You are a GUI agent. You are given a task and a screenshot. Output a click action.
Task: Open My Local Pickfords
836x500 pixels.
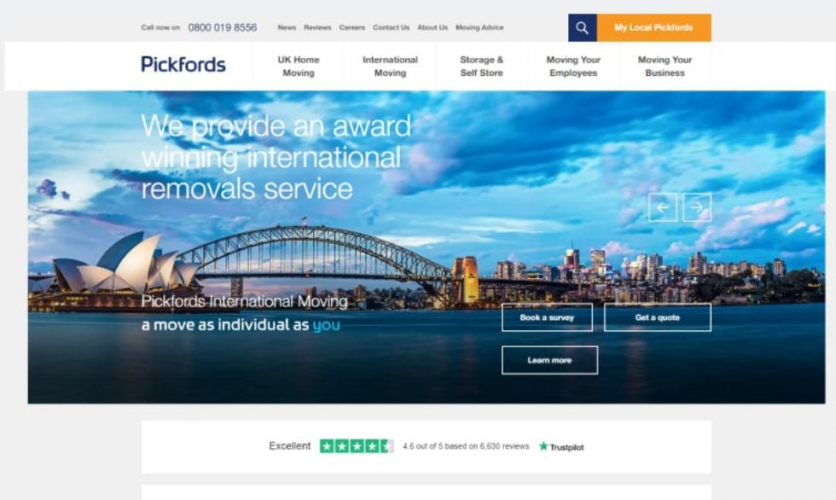pos(654,28)
